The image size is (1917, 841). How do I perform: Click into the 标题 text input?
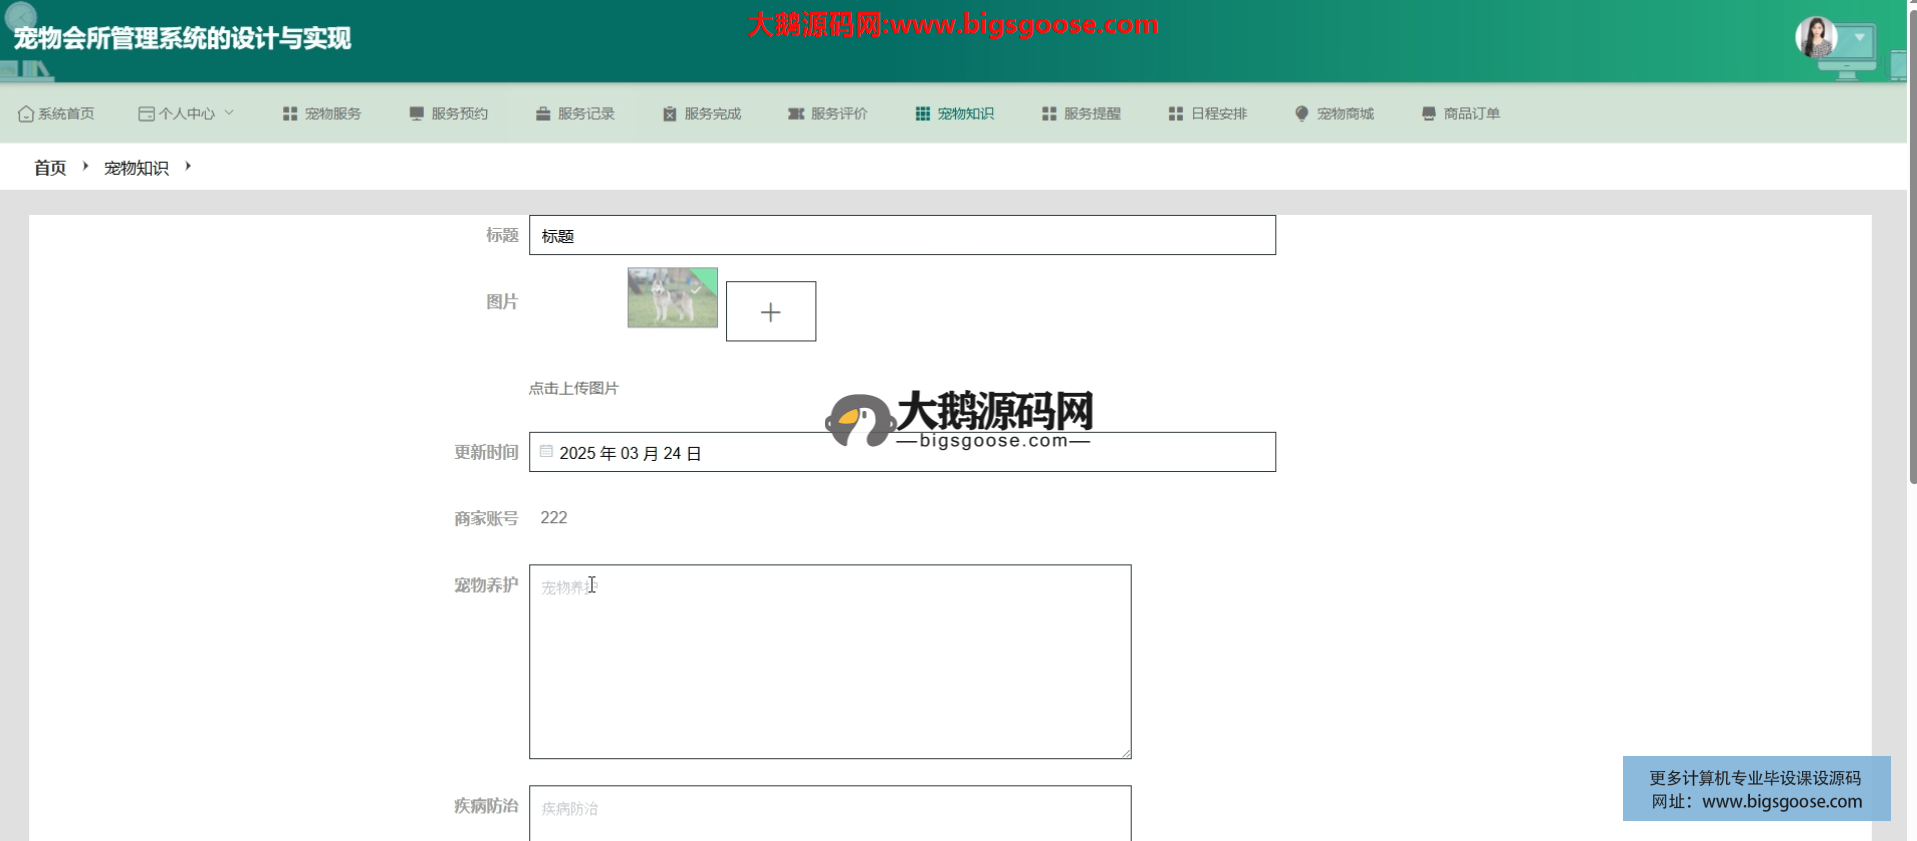[901, 236]
